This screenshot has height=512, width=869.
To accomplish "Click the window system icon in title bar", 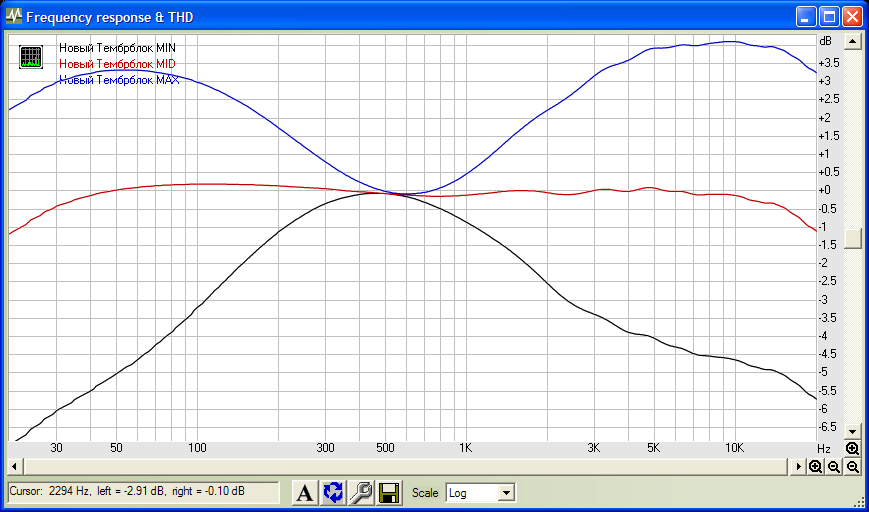I will coord(14,17).
